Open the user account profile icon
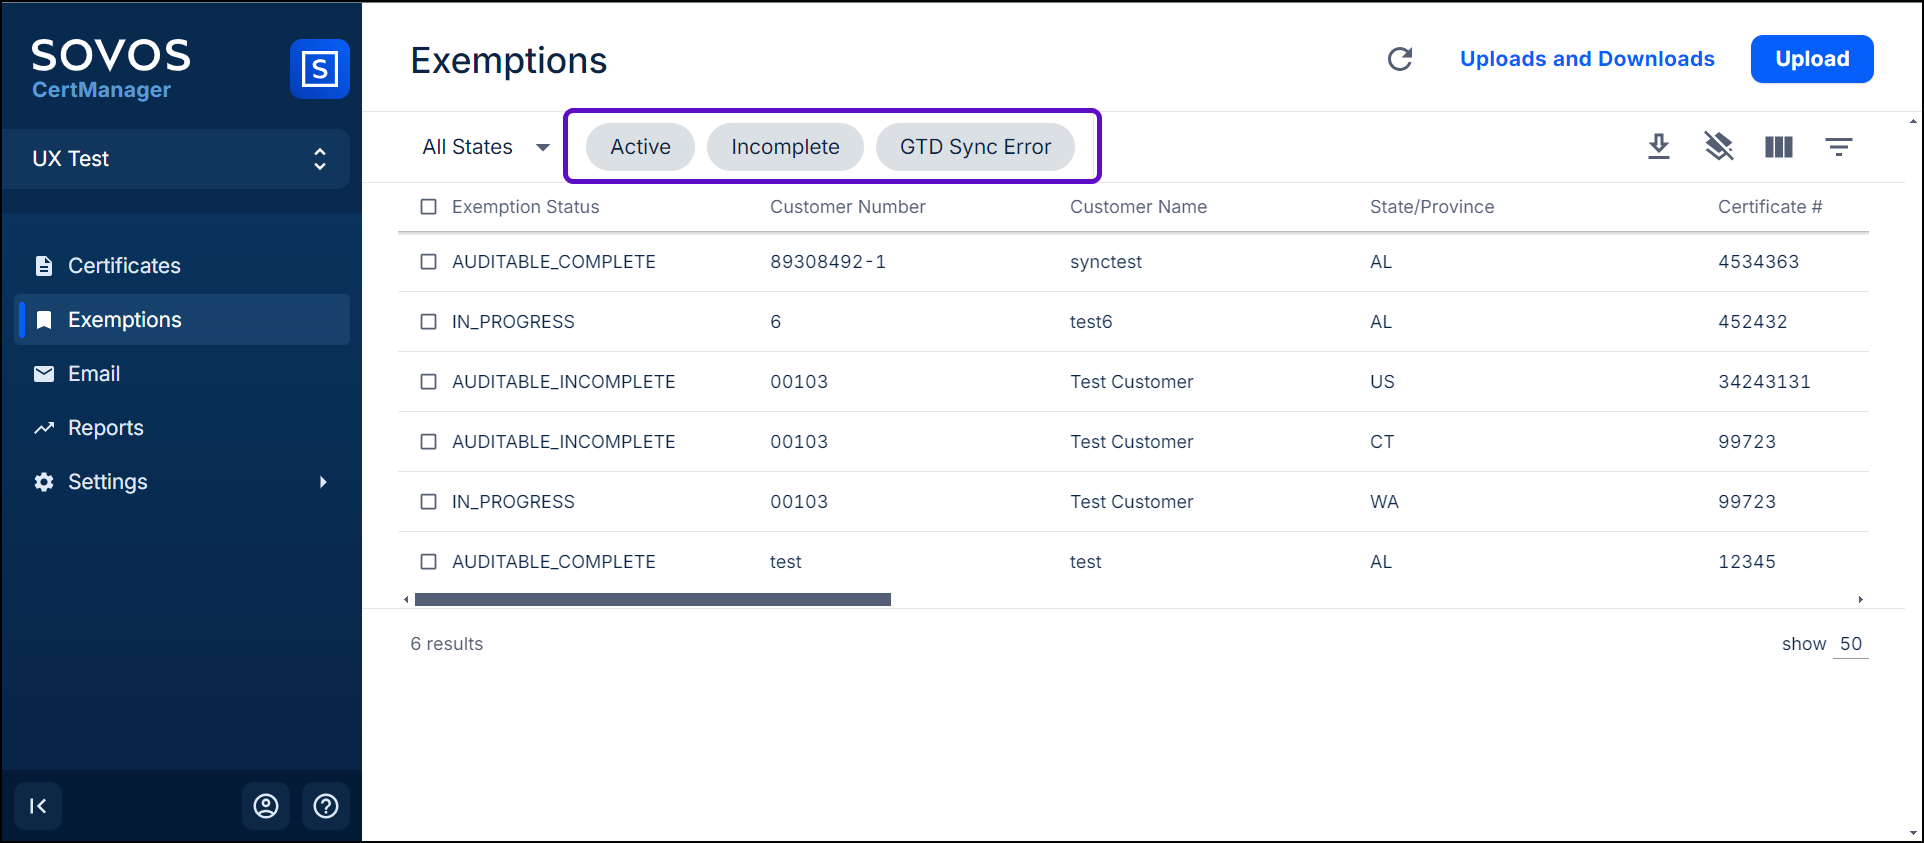The image size is (1924, 843). [266, 806]
